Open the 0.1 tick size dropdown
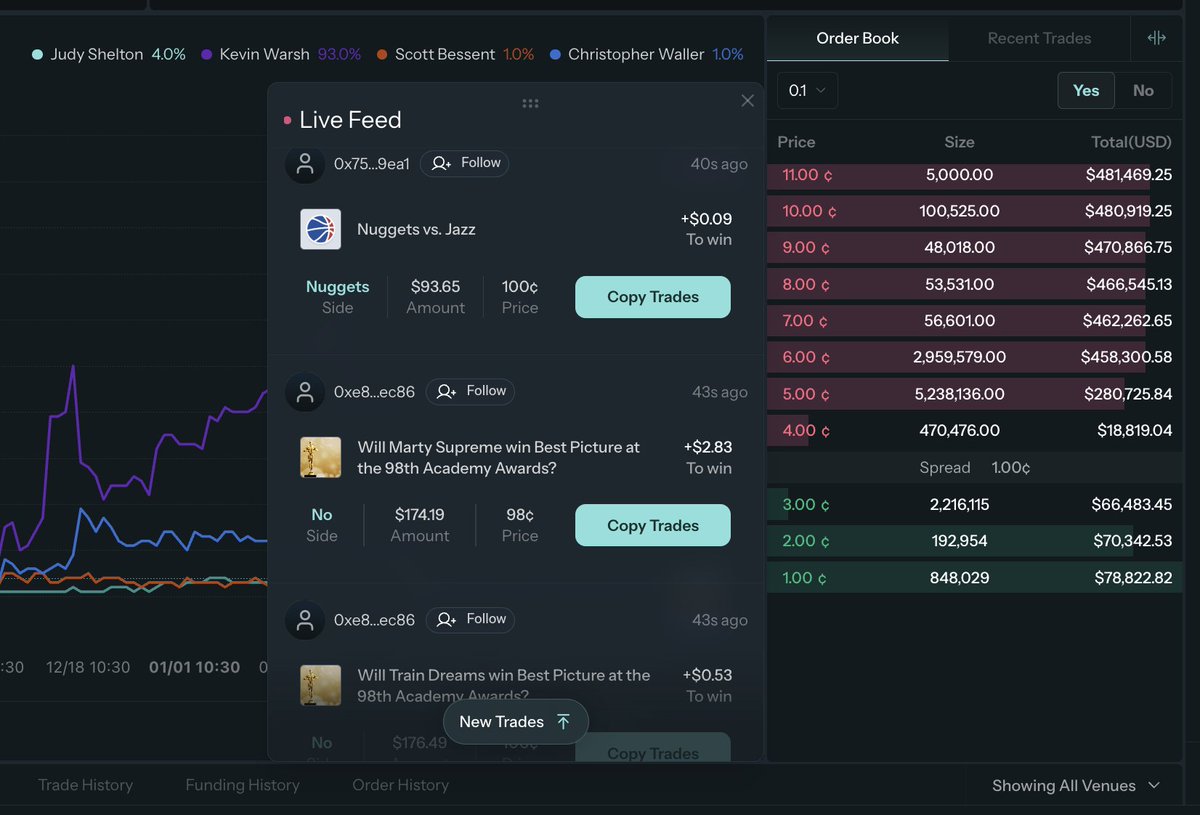Image resolution: width=1200 pixels, height=815 pixels. [x=806, y=89]
